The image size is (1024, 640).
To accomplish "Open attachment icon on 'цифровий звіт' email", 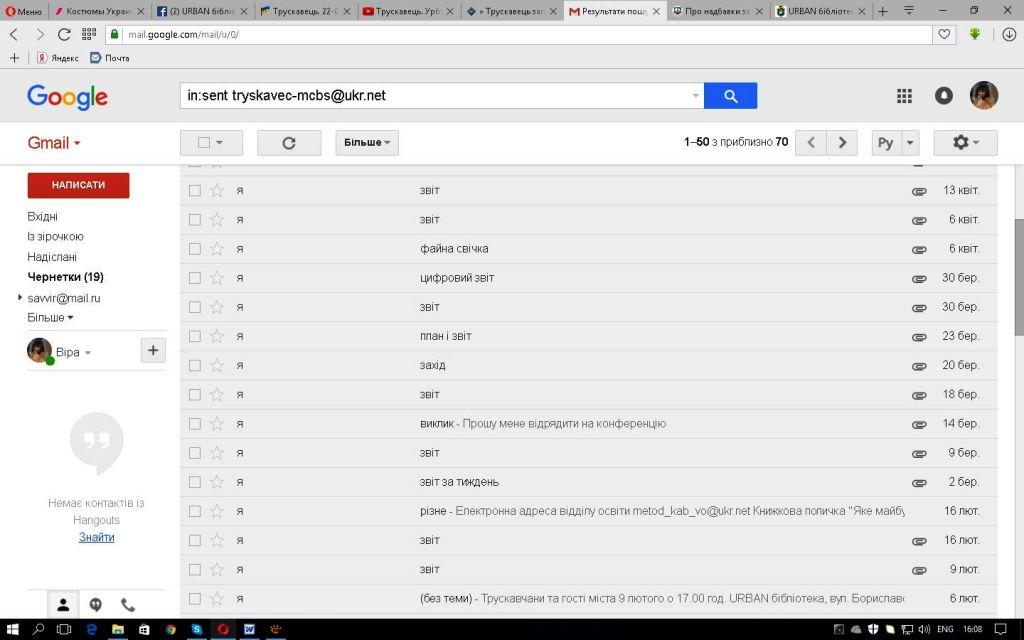I will pos(918,278).
